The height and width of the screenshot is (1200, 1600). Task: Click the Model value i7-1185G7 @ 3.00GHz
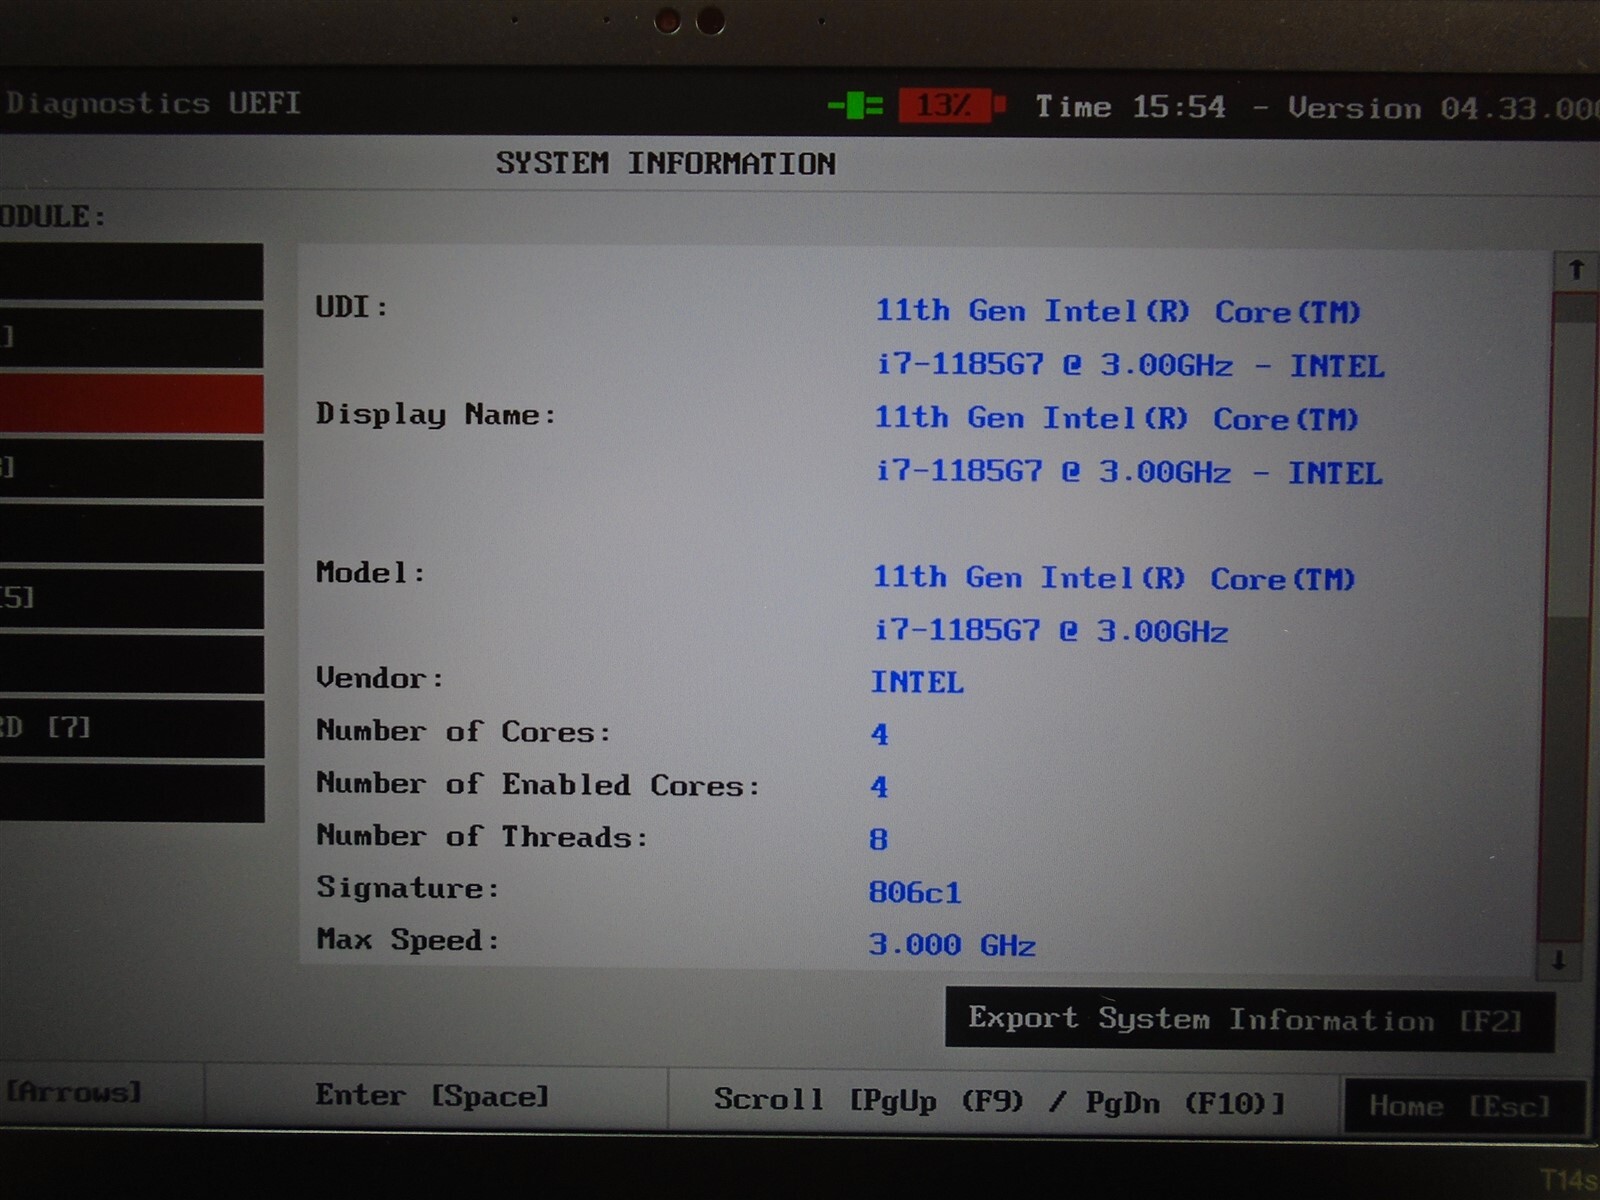1051,630
